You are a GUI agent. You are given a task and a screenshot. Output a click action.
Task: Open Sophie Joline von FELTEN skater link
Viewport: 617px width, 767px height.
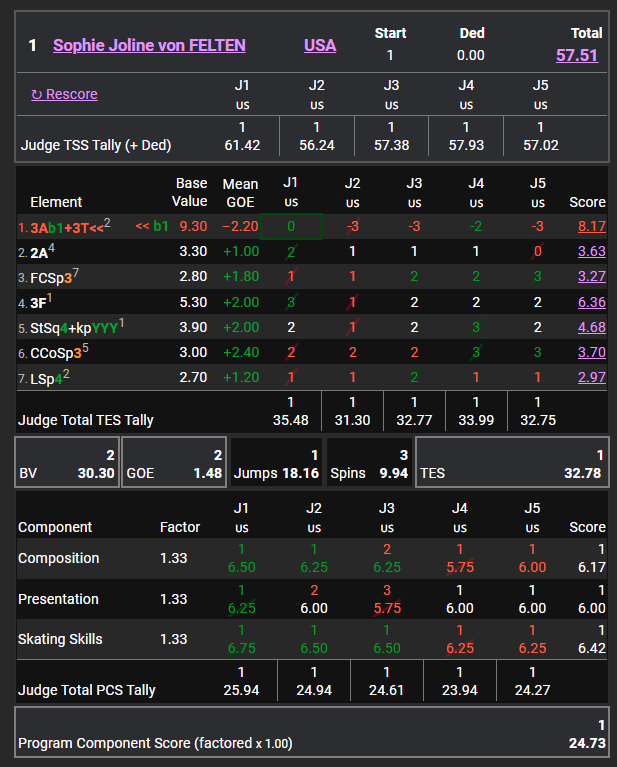(149, 45)
